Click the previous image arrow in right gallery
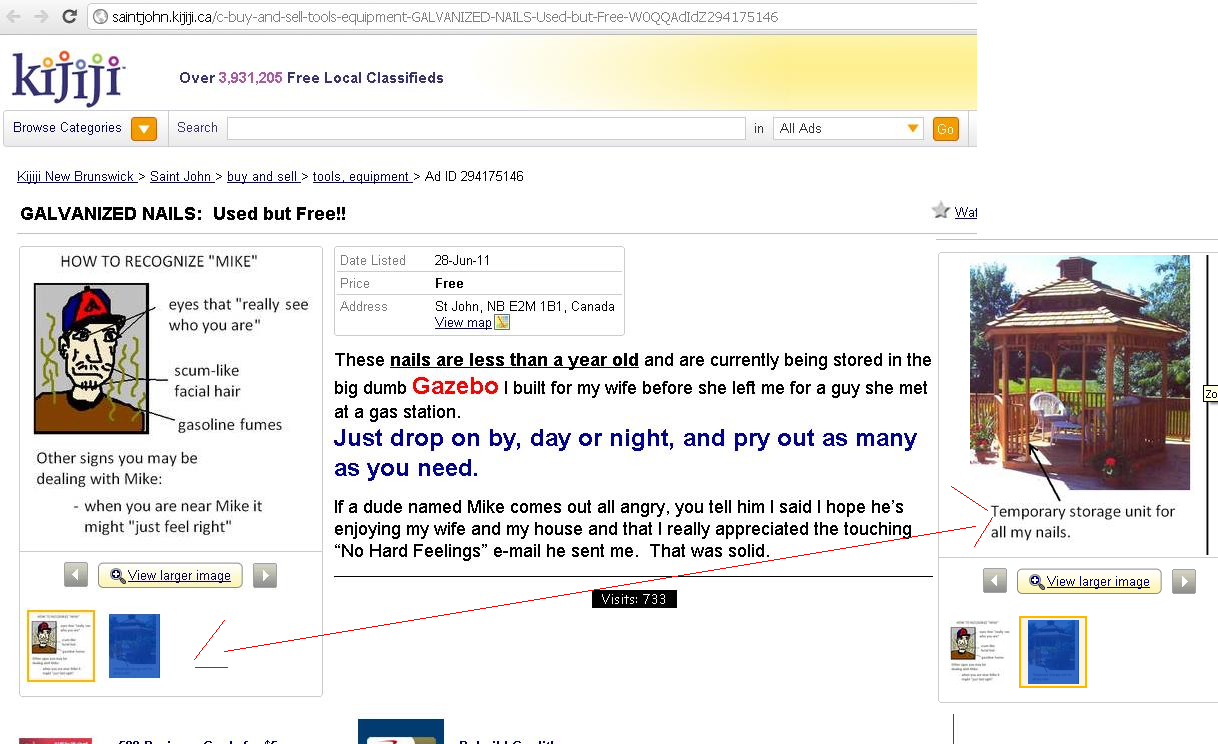 click(994, 581)
